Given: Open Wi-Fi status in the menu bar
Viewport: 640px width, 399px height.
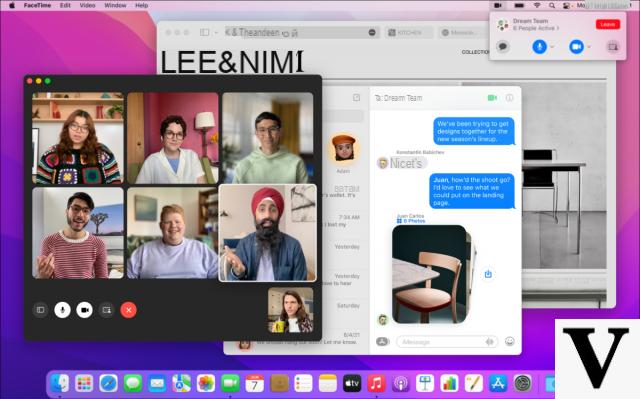Looking at the screenshot, I should pos(537,5).
